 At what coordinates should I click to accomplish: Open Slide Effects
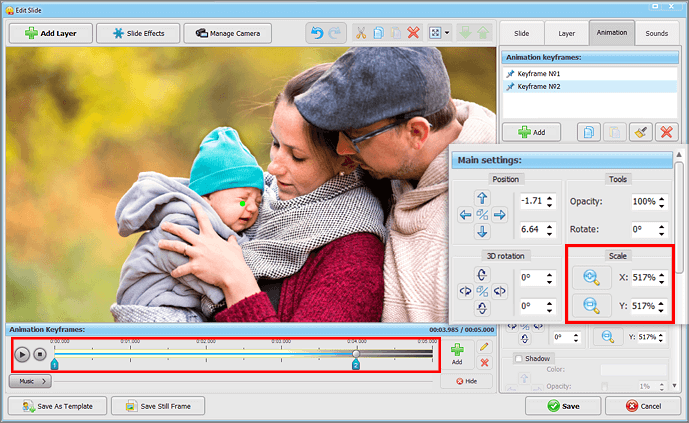coord(138,33)
